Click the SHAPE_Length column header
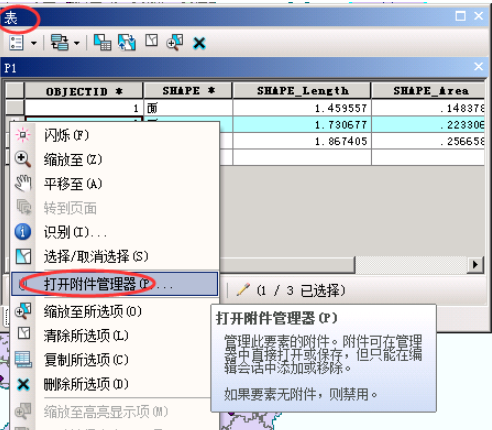Screen dimensions: 492x430 [x=302, y=91]
